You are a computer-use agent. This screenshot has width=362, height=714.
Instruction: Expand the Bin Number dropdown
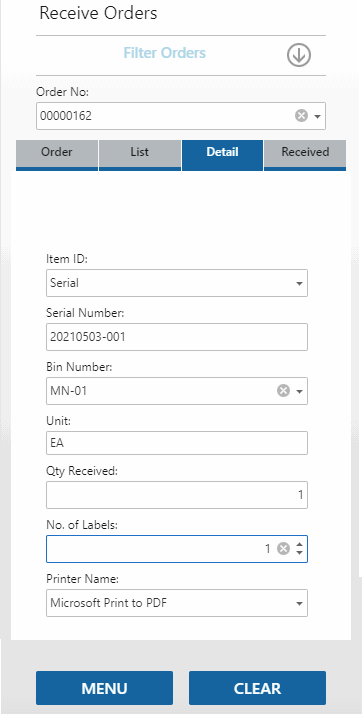pos(299,391)
